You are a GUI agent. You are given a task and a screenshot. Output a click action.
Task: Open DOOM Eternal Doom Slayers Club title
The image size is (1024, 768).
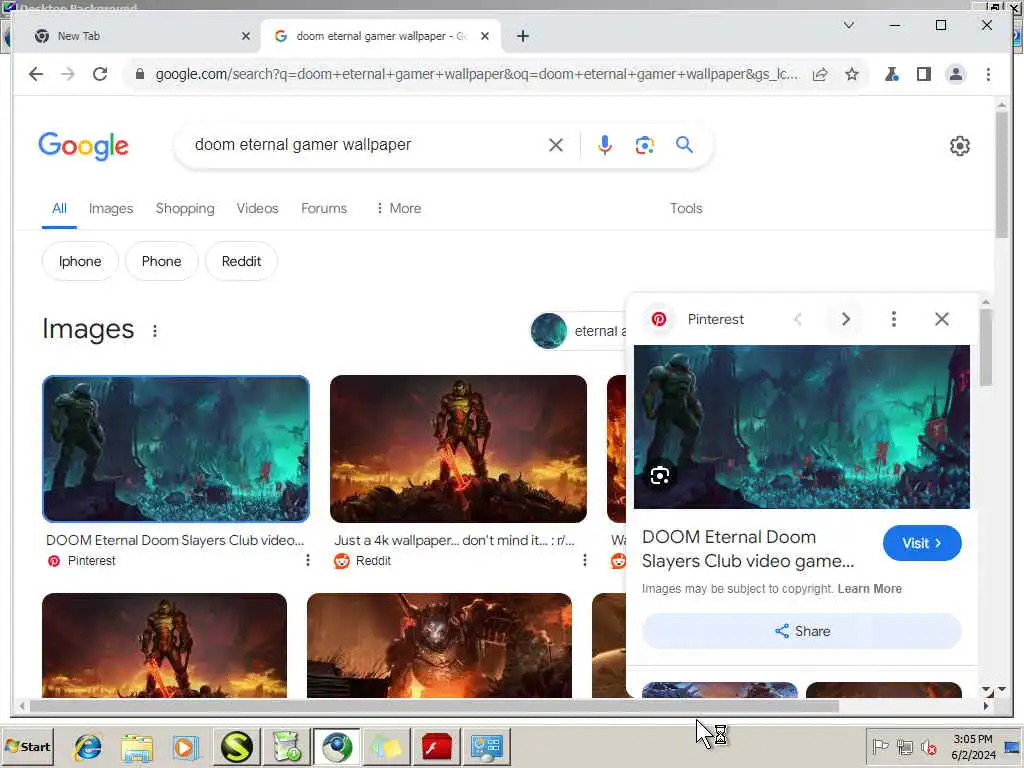click(x=748, y=549)
